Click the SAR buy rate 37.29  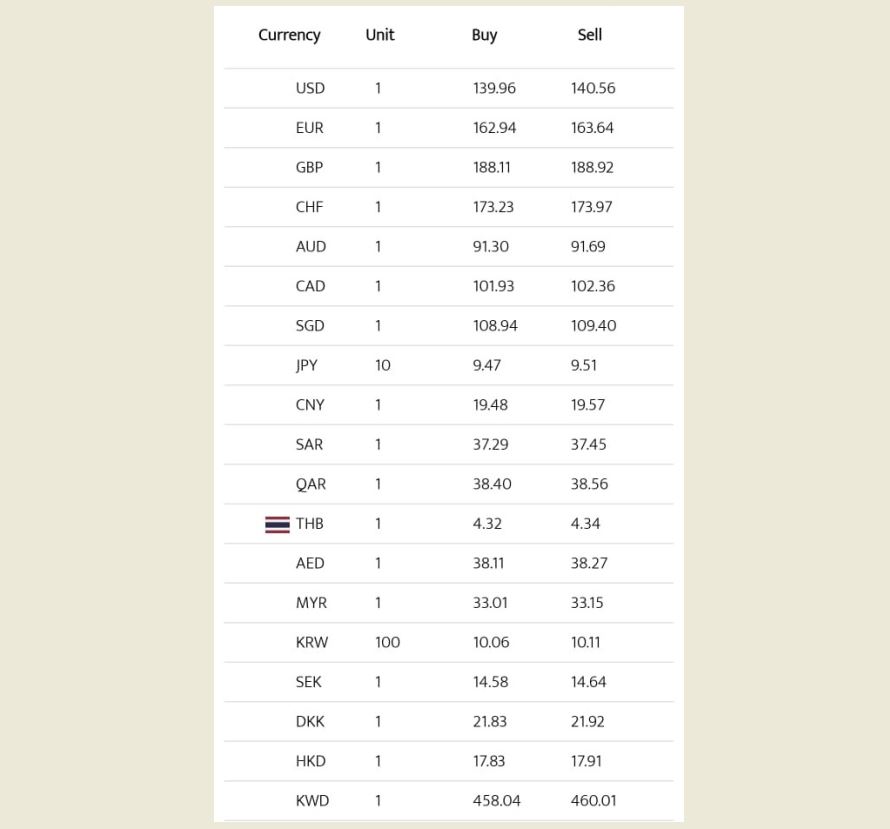click(x=490, y=444)
